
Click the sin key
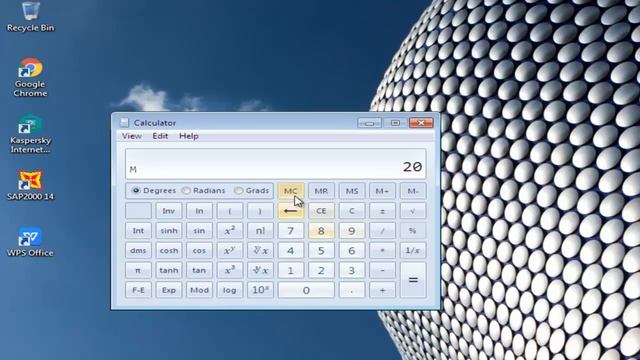pyautogui.click(x=199, y=231)
